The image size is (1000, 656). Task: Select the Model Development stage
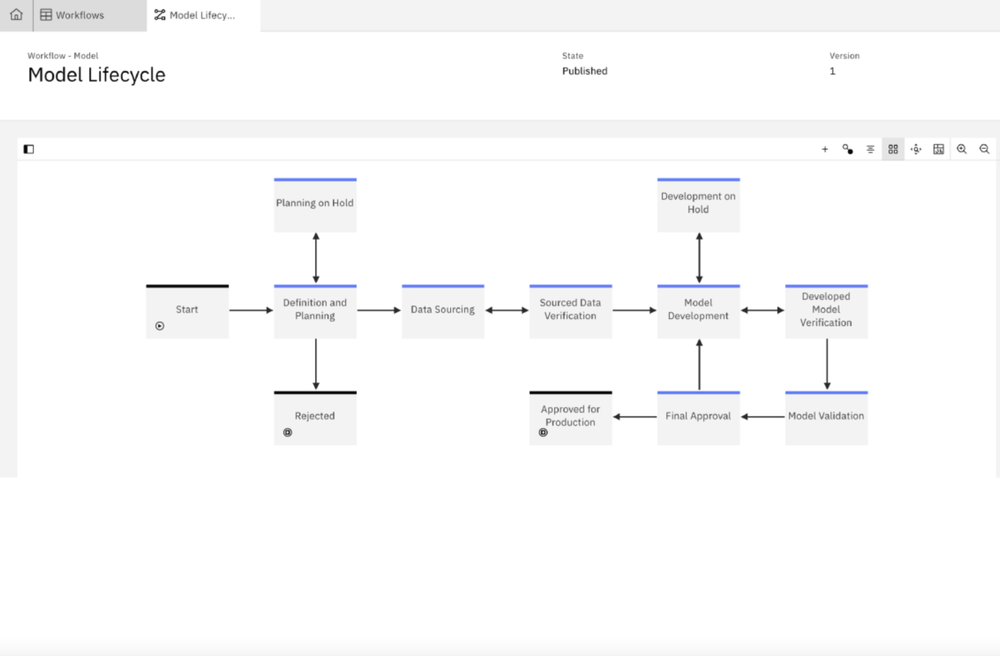pyautogui.click(x=698, y=311)
